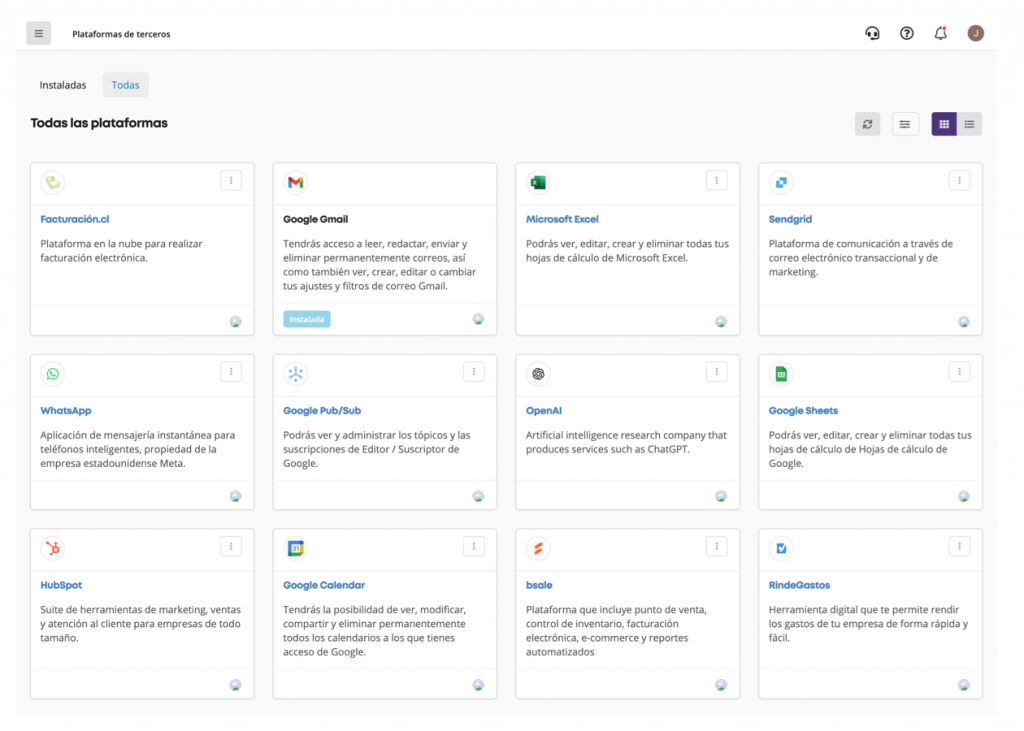Click the footer globe icon on Gmail card
This screenshot has width=1024, height=731.
[479, 319]
